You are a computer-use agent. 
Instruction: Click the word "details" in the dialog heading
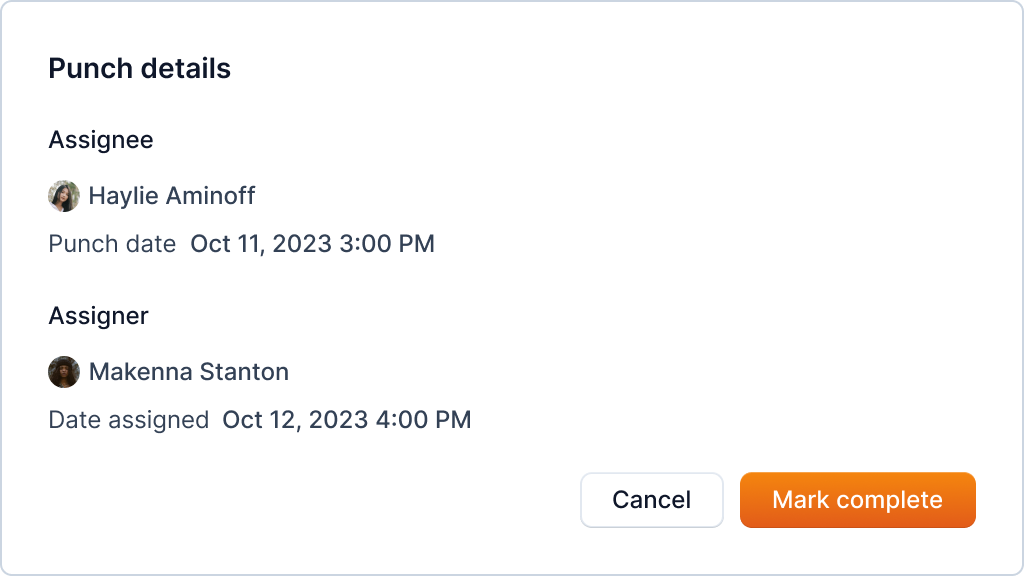pos(185,69)
